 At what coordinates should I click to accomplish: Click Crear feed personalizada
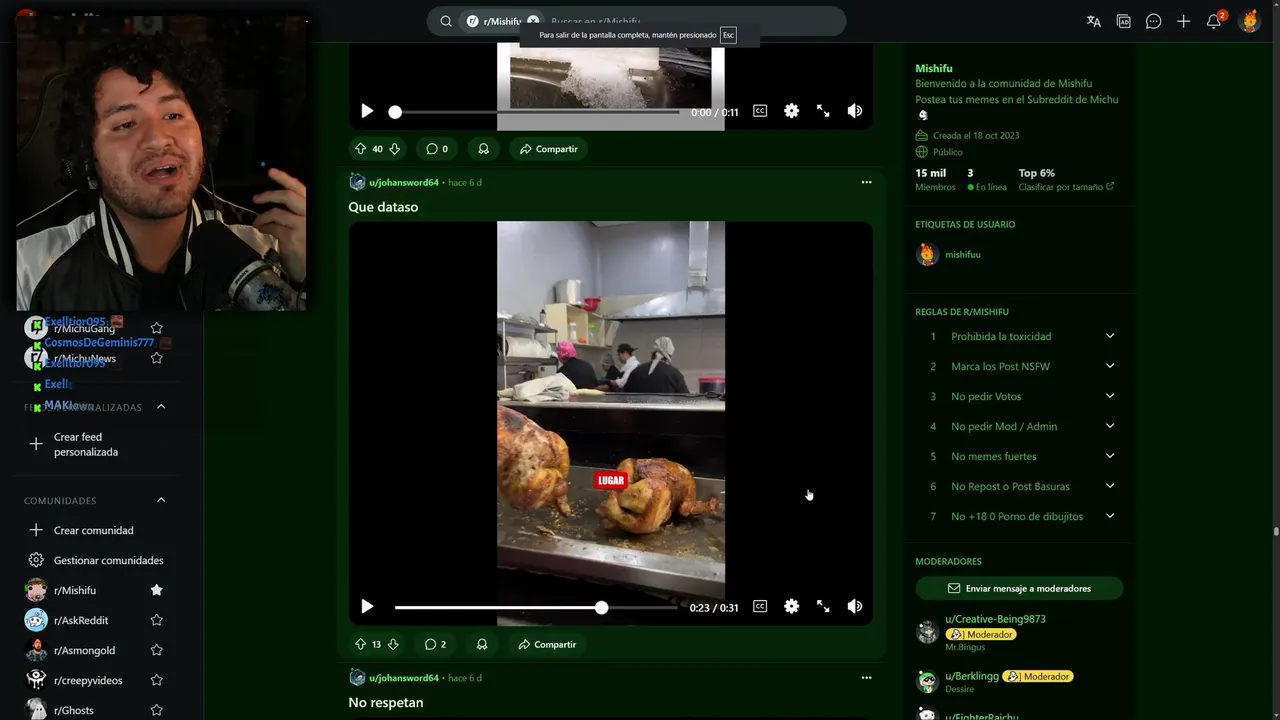pyautogui.click(x=86, y=444)
